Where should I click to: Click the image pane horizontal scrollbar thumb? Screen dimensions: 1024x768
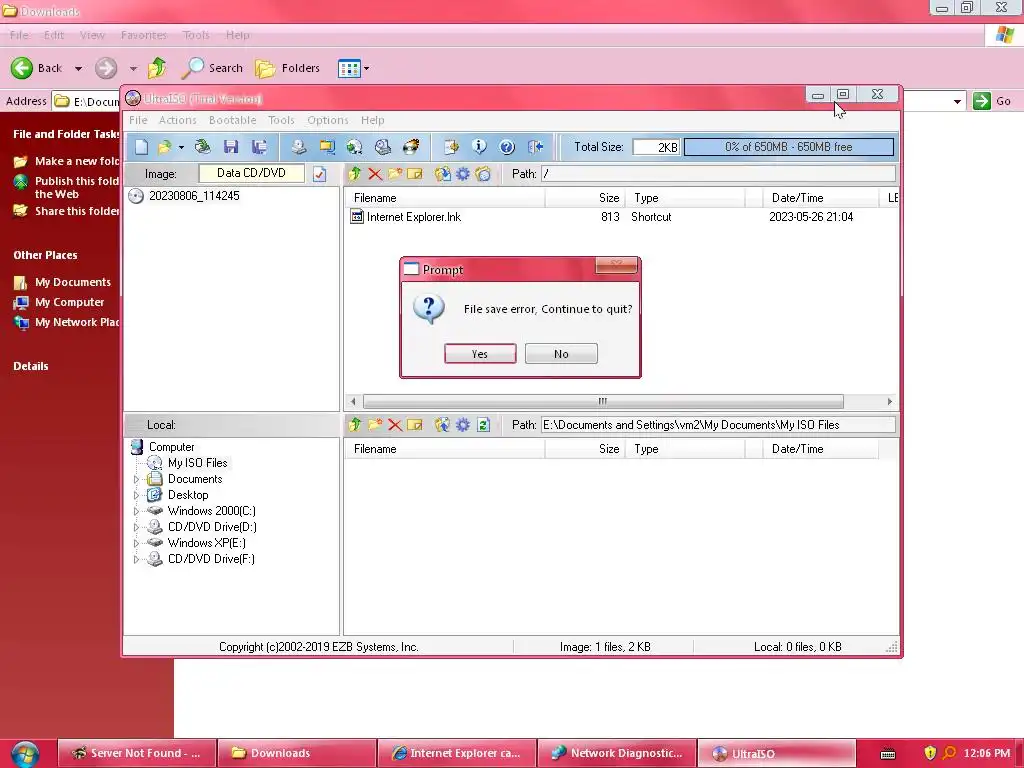603,402
